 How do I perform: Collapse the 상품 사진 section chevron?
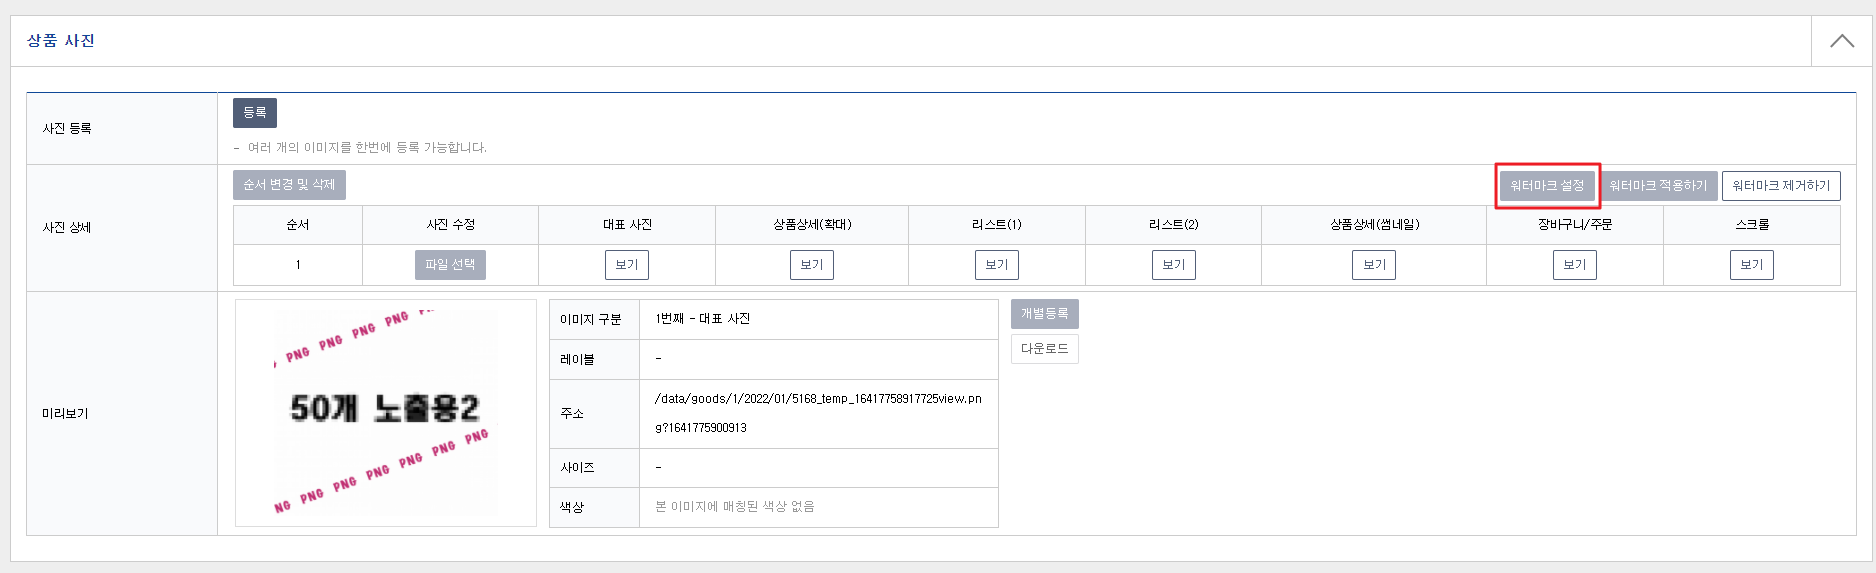coord(1841,41)
